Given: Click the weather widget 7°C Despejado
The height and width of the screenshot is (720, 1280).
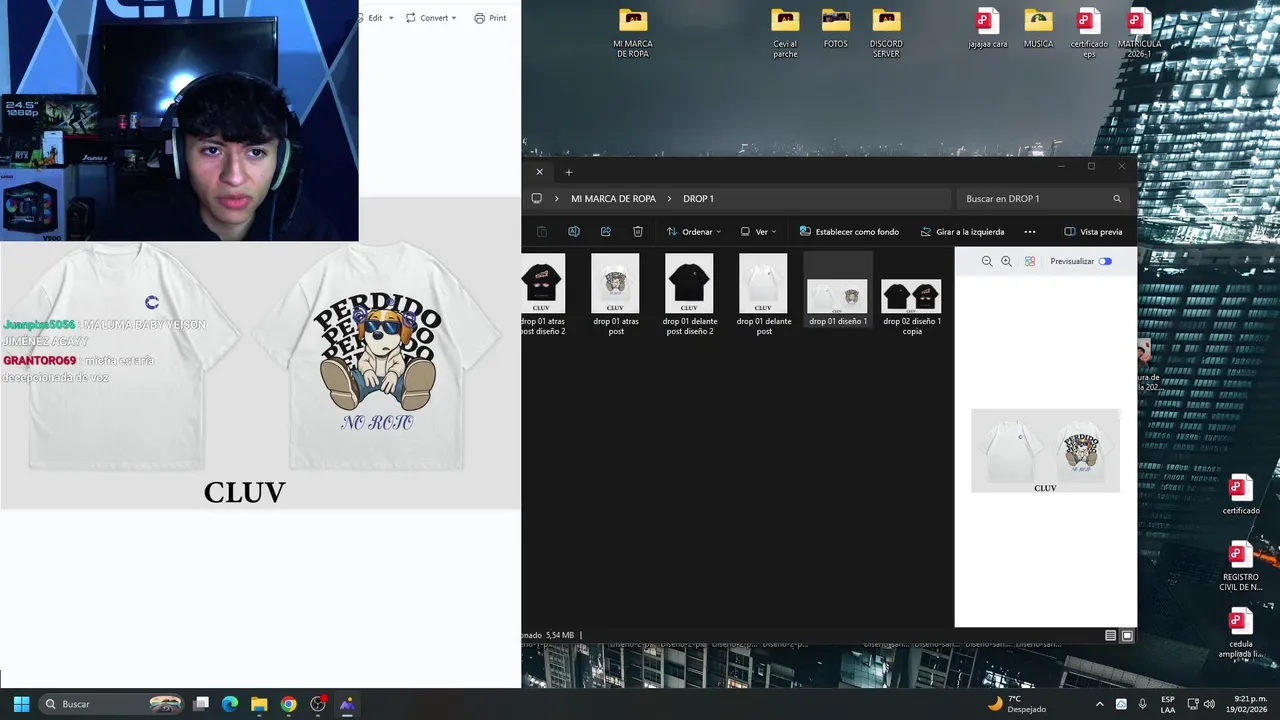Looking at the screenshot, I should point(1017,704).
